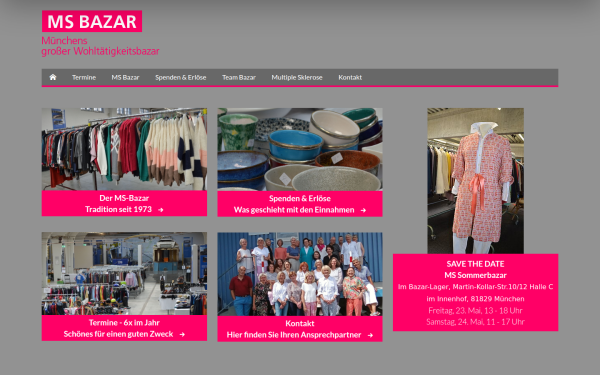Click the Termine - 6x im Jahr link
Viewport: 600px width, 375px height.
coord(124,328)
